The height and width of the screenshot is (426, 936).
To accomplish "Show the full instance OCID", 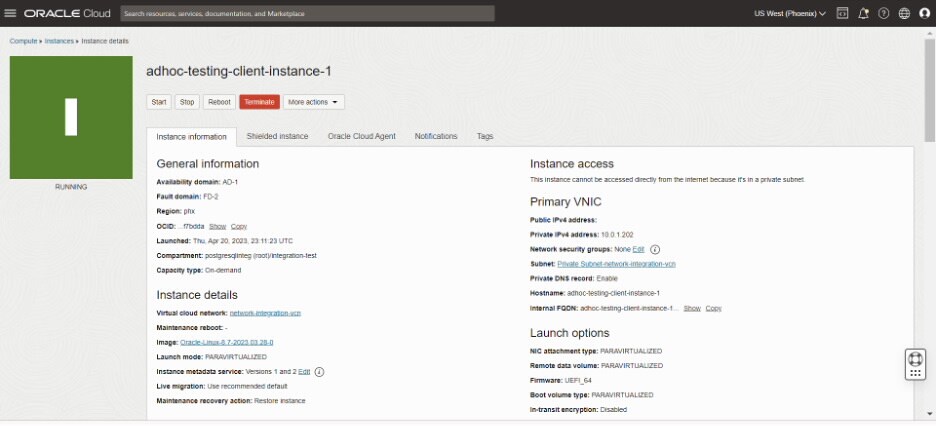I will point(217,227).
